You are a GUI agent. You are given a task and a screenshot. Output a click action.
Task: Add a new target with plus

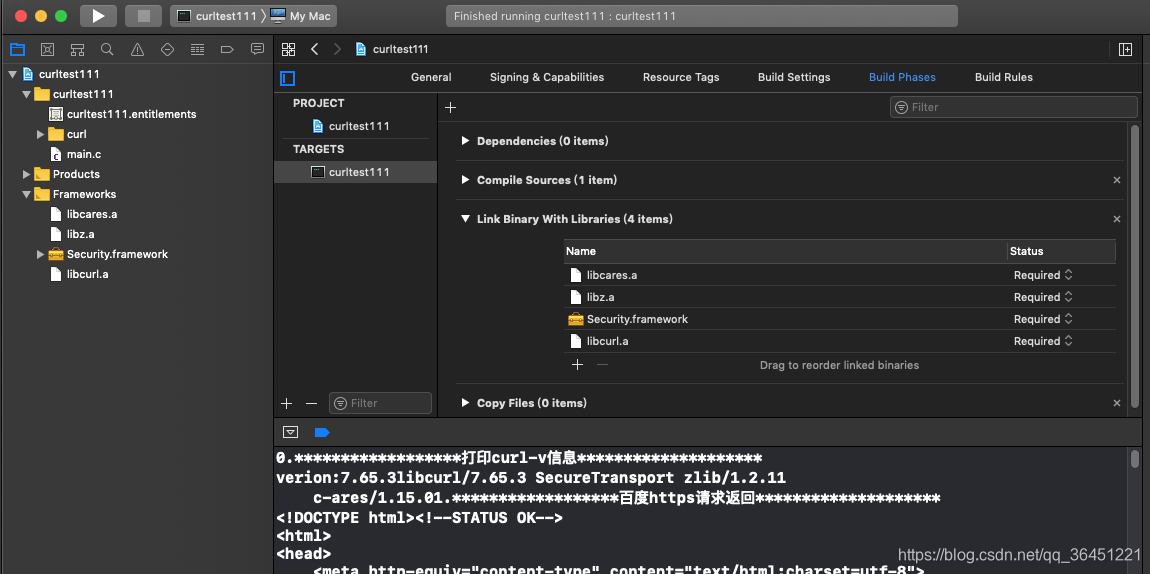(287, 403)
